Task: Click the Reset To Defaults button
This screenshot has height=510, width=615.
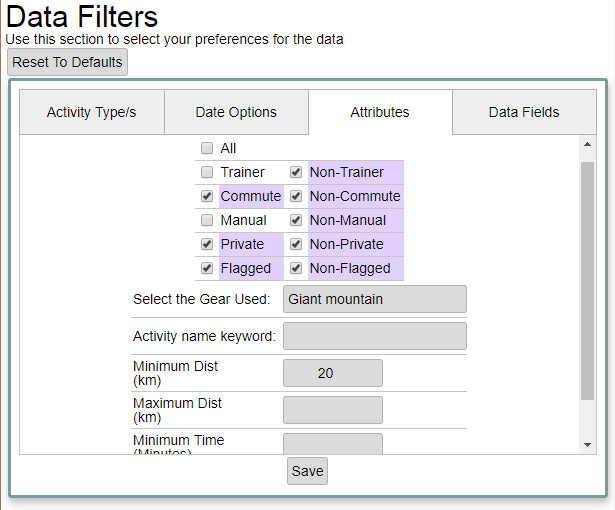Action: coord(67,62)
